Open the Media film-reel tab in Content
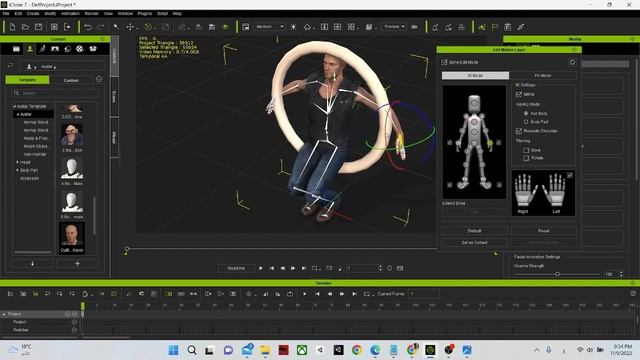 pos(80,49)
